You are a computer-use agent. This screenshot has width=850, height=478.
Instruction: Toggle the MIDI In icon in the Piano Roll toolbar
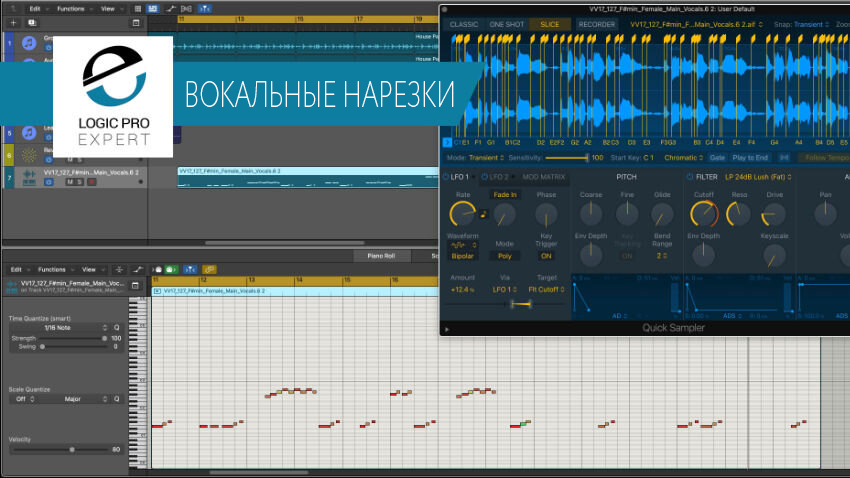coord(157,269)
